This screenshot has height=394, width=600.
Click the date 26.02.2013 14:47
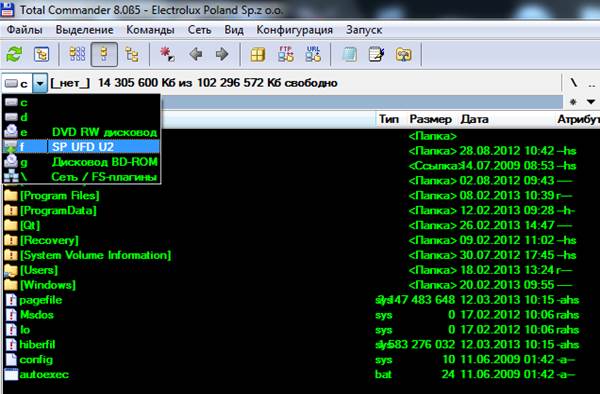507,225
